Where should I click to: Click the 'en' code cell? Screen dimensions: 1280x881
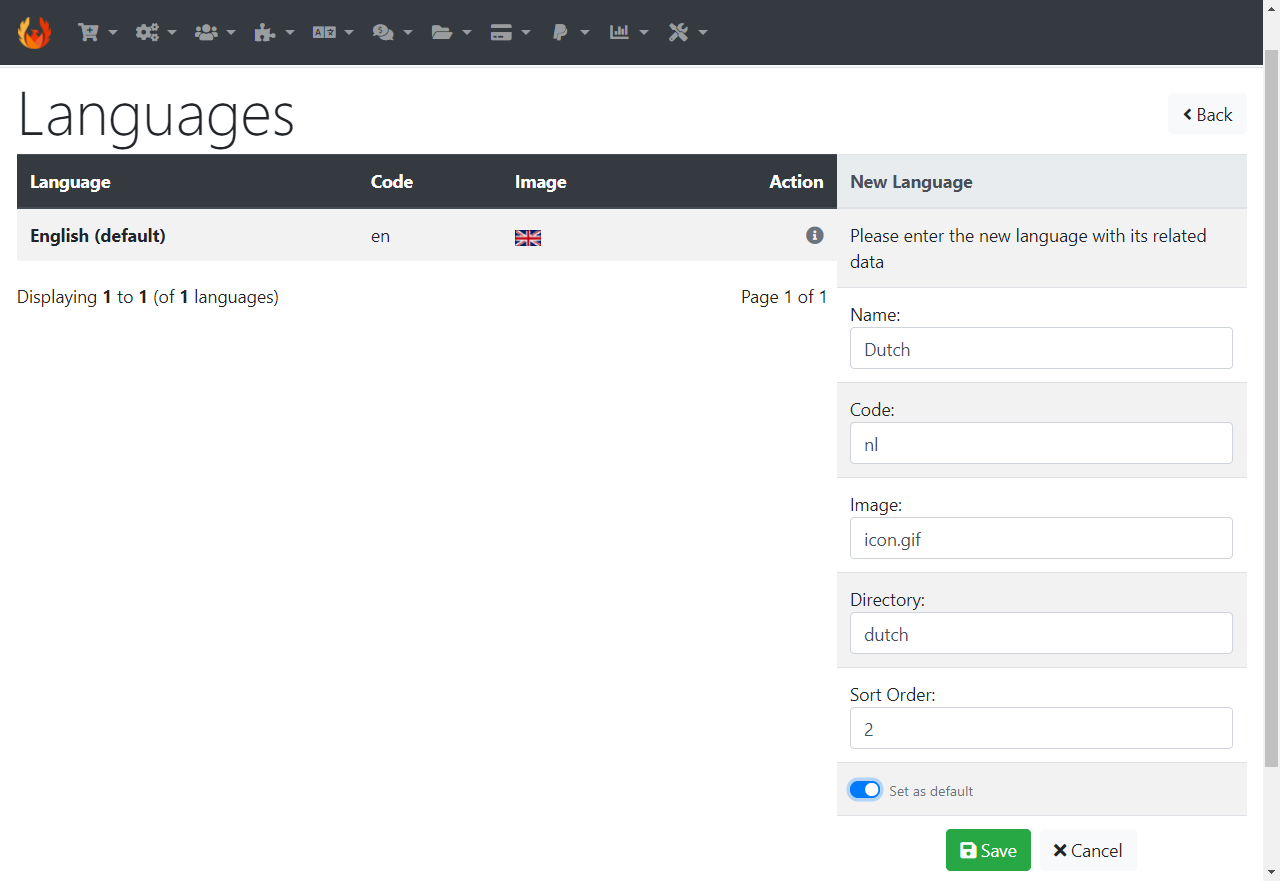pyautogui.click(x=380, y=237)
